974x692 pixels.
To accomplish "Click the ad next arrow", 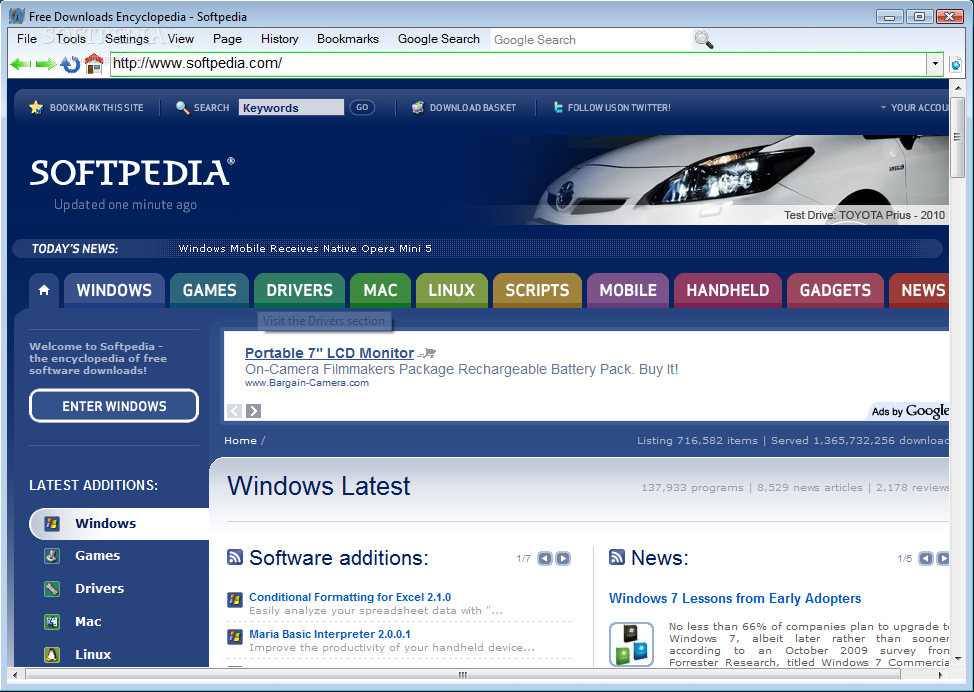I will pos(253,411).
